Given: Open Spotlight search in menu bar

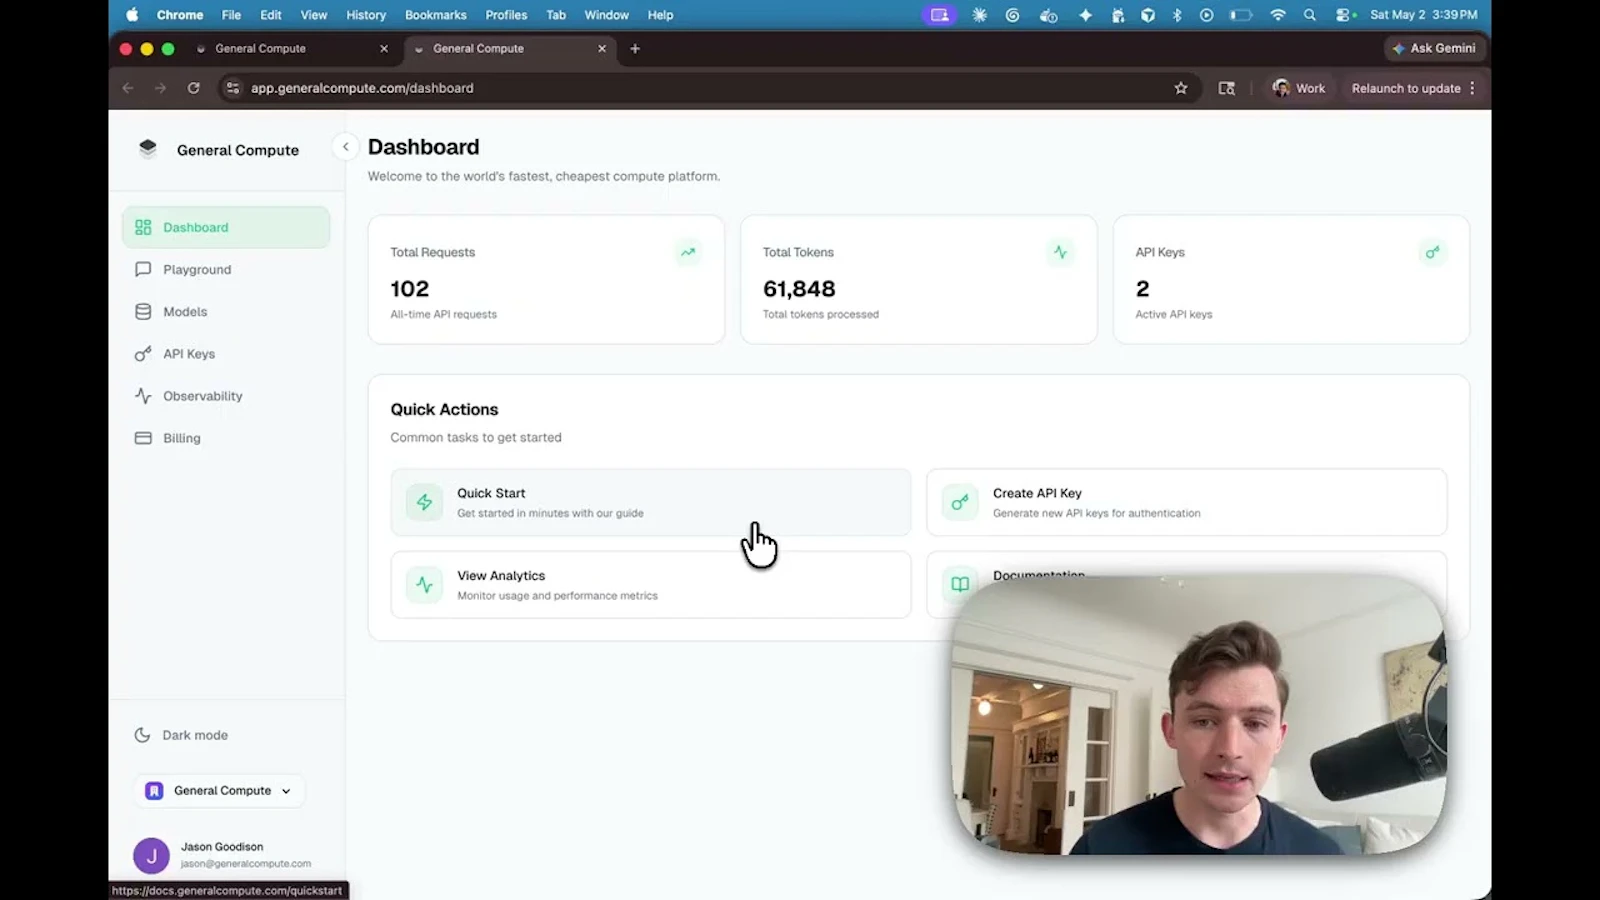Looking at the screenshot, I should point(1310,15).
